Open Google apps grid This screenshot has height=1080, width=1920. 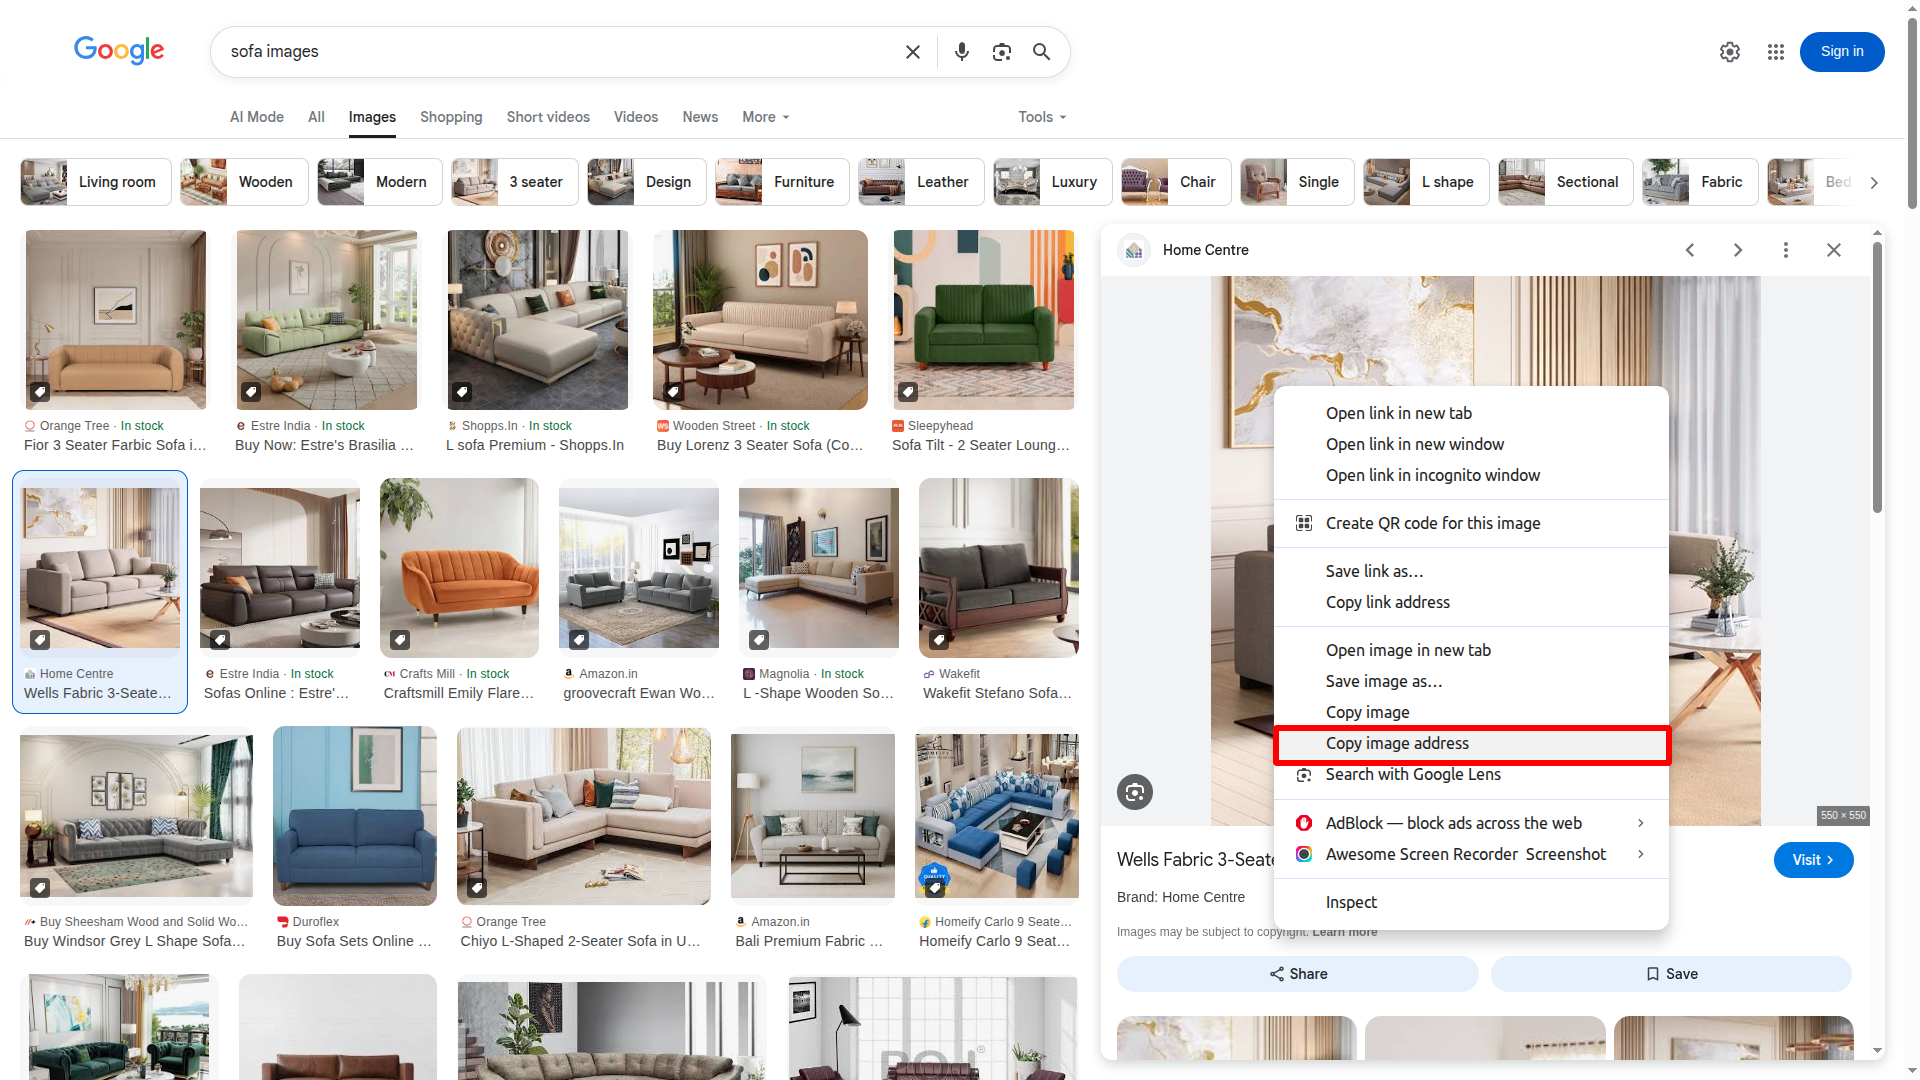[x=1775, y=52]
